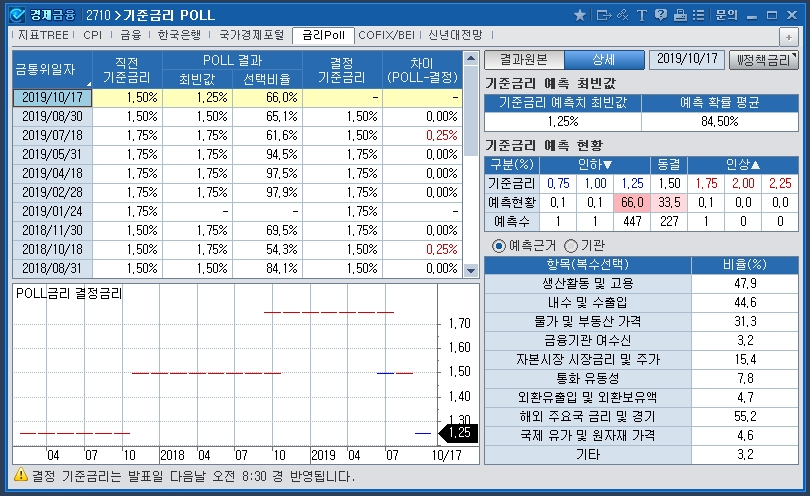Select the 2018/08/31 row date
Screen dimensions: 810x496
pos(52,269)
